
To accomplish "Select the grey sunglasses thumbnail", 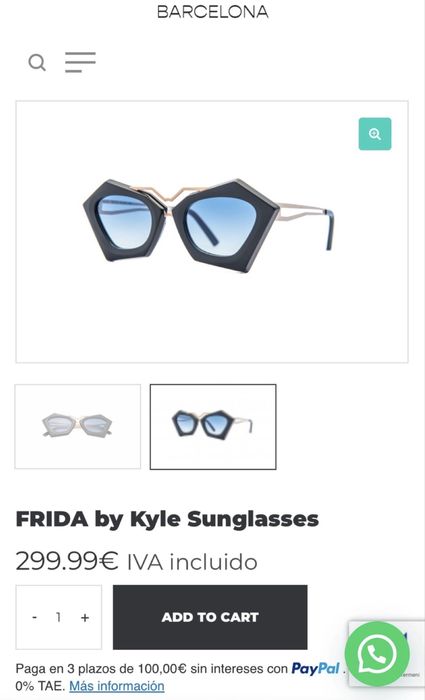I will [78, 427].
